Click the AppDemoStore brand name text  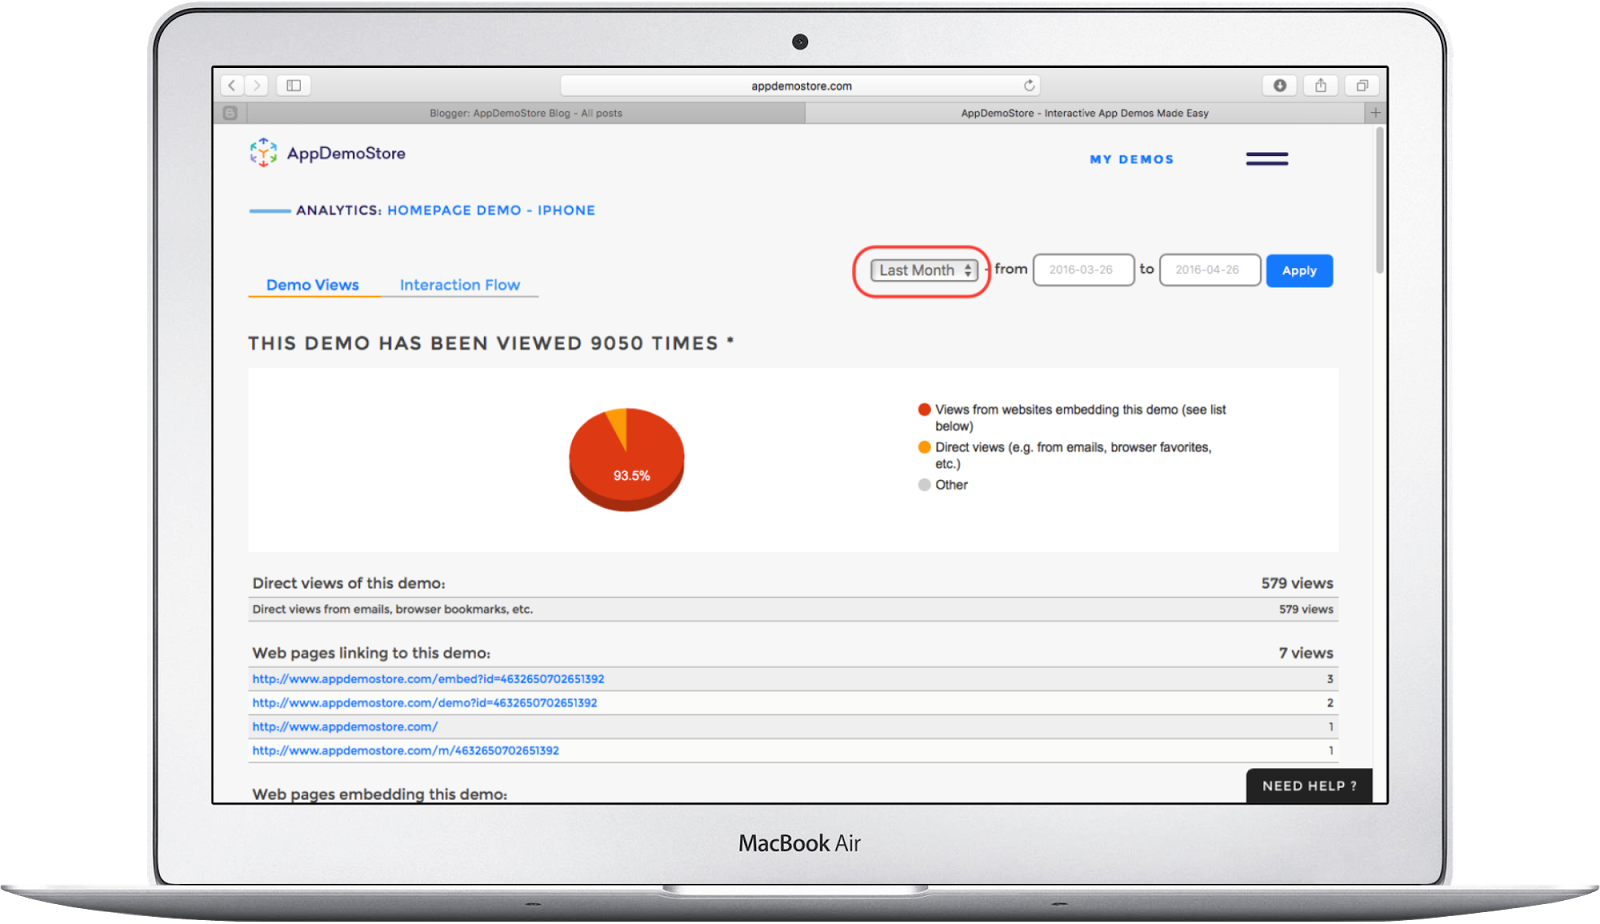click(x=346, y=153)
